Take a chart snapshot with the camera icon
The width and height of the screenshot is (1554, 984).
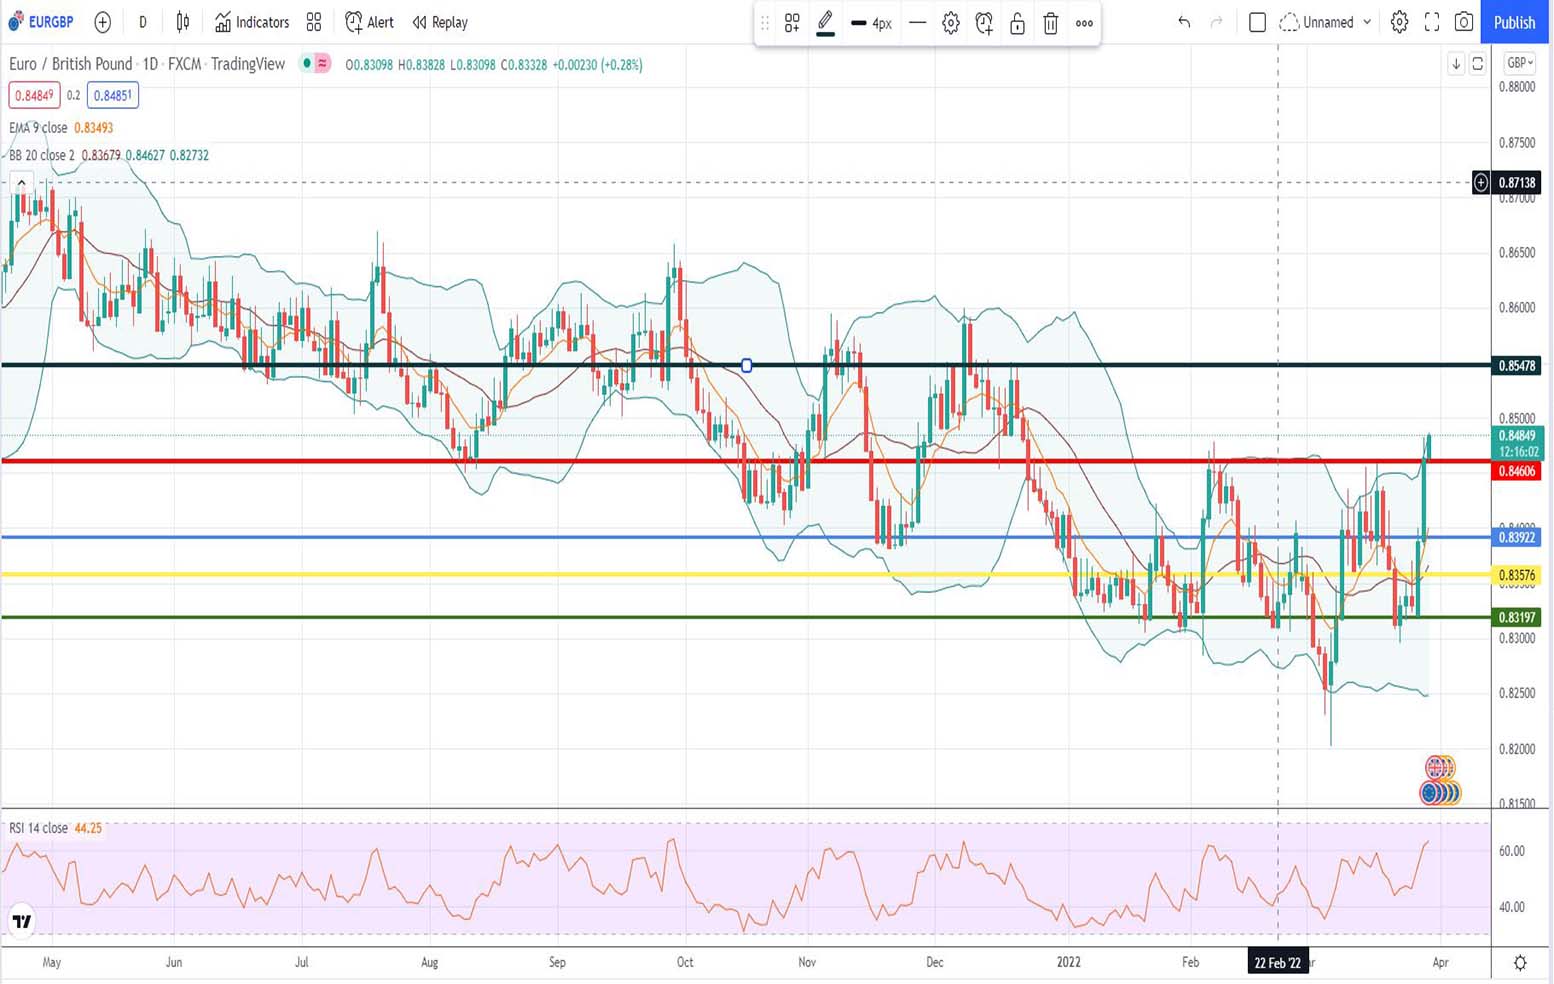(1463, 22)
